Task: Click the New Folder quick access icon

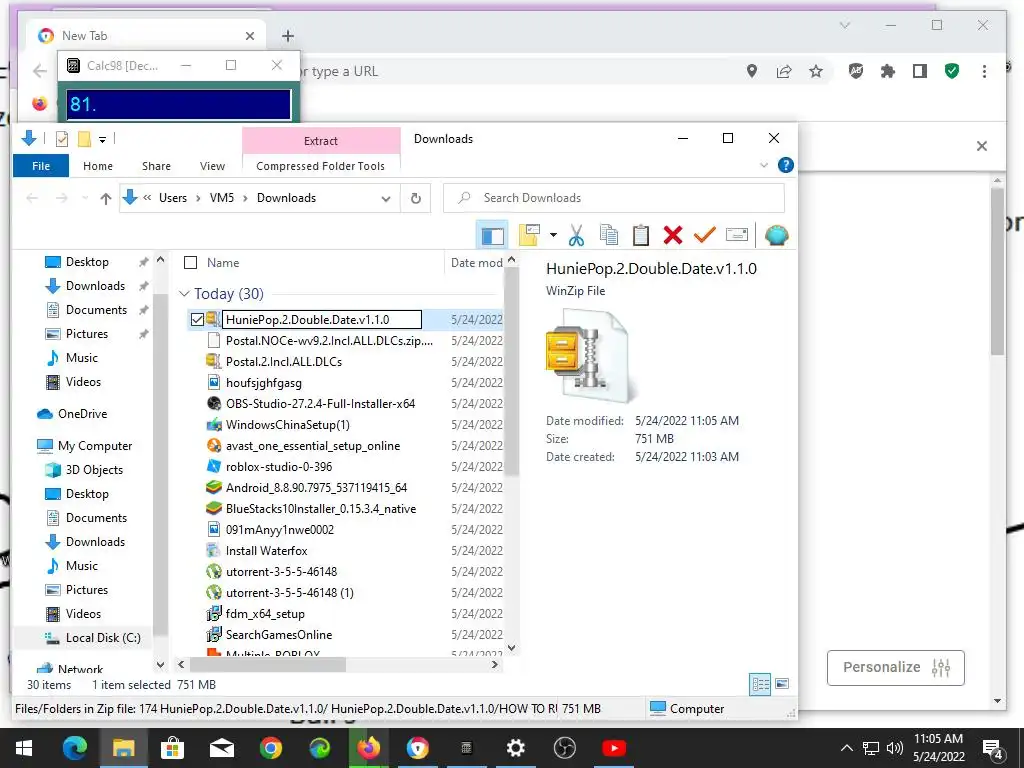Action: tap(84, 139)
